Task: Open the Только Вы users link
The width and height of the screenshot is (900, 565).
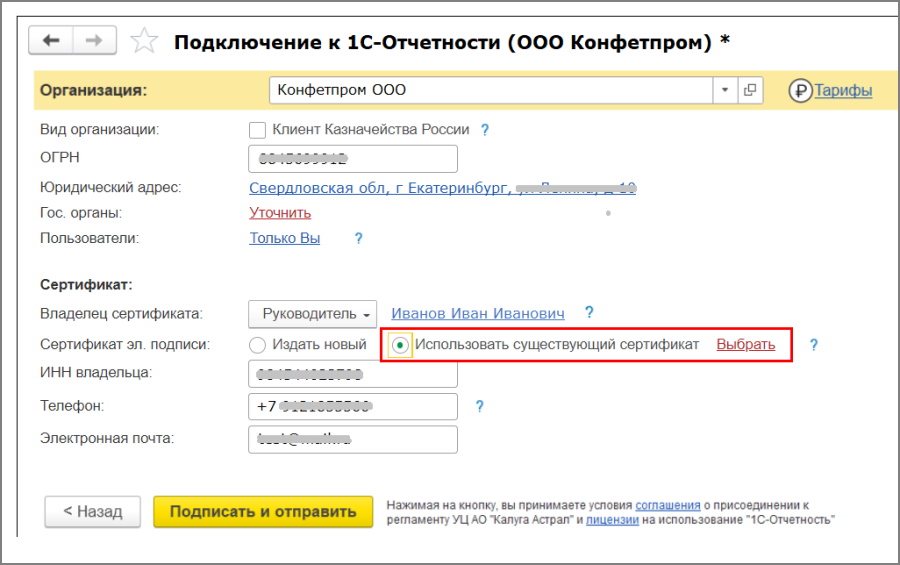Action: coord(285,238)
